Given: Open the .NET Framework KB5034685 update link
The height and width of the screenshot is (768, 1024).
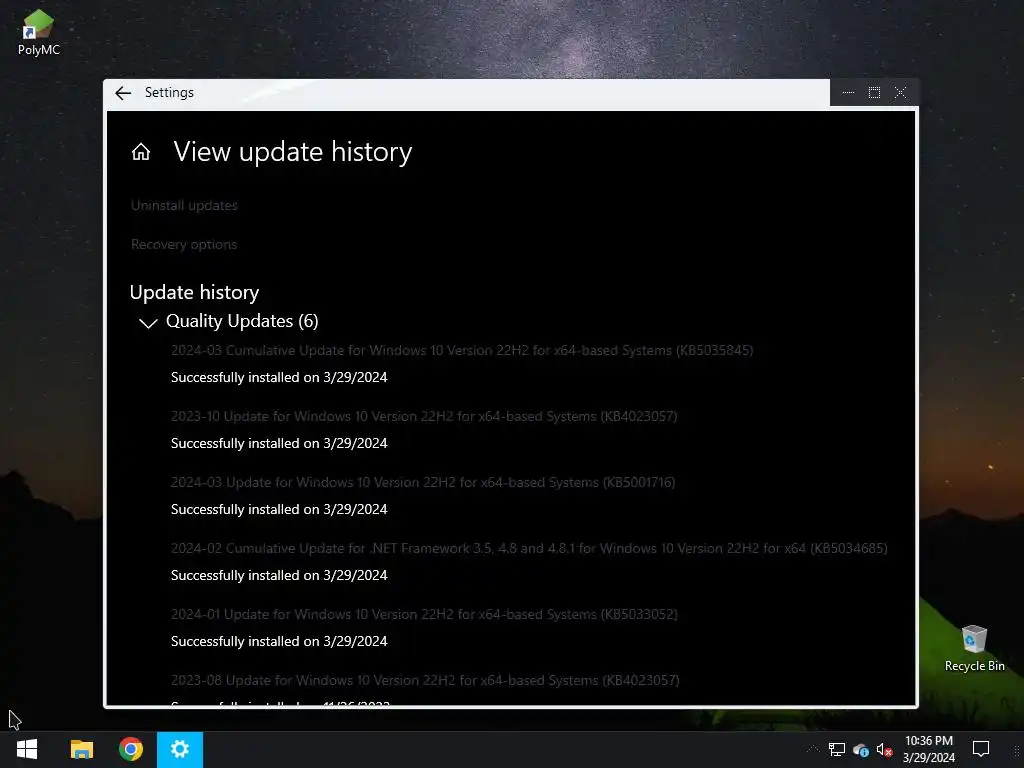Looking at the screenshot, I should coord(529,548).
